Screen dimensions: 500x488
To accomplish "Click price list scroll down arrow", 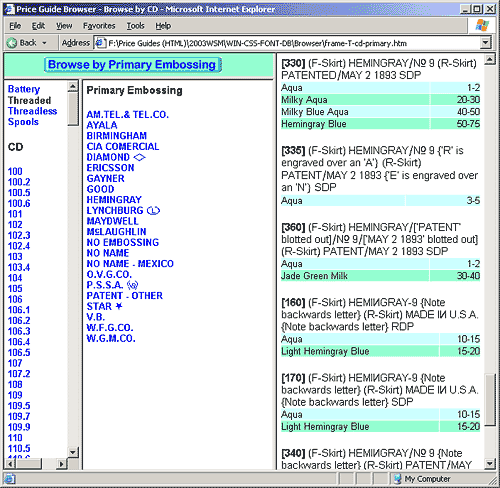I will point(490,464).
